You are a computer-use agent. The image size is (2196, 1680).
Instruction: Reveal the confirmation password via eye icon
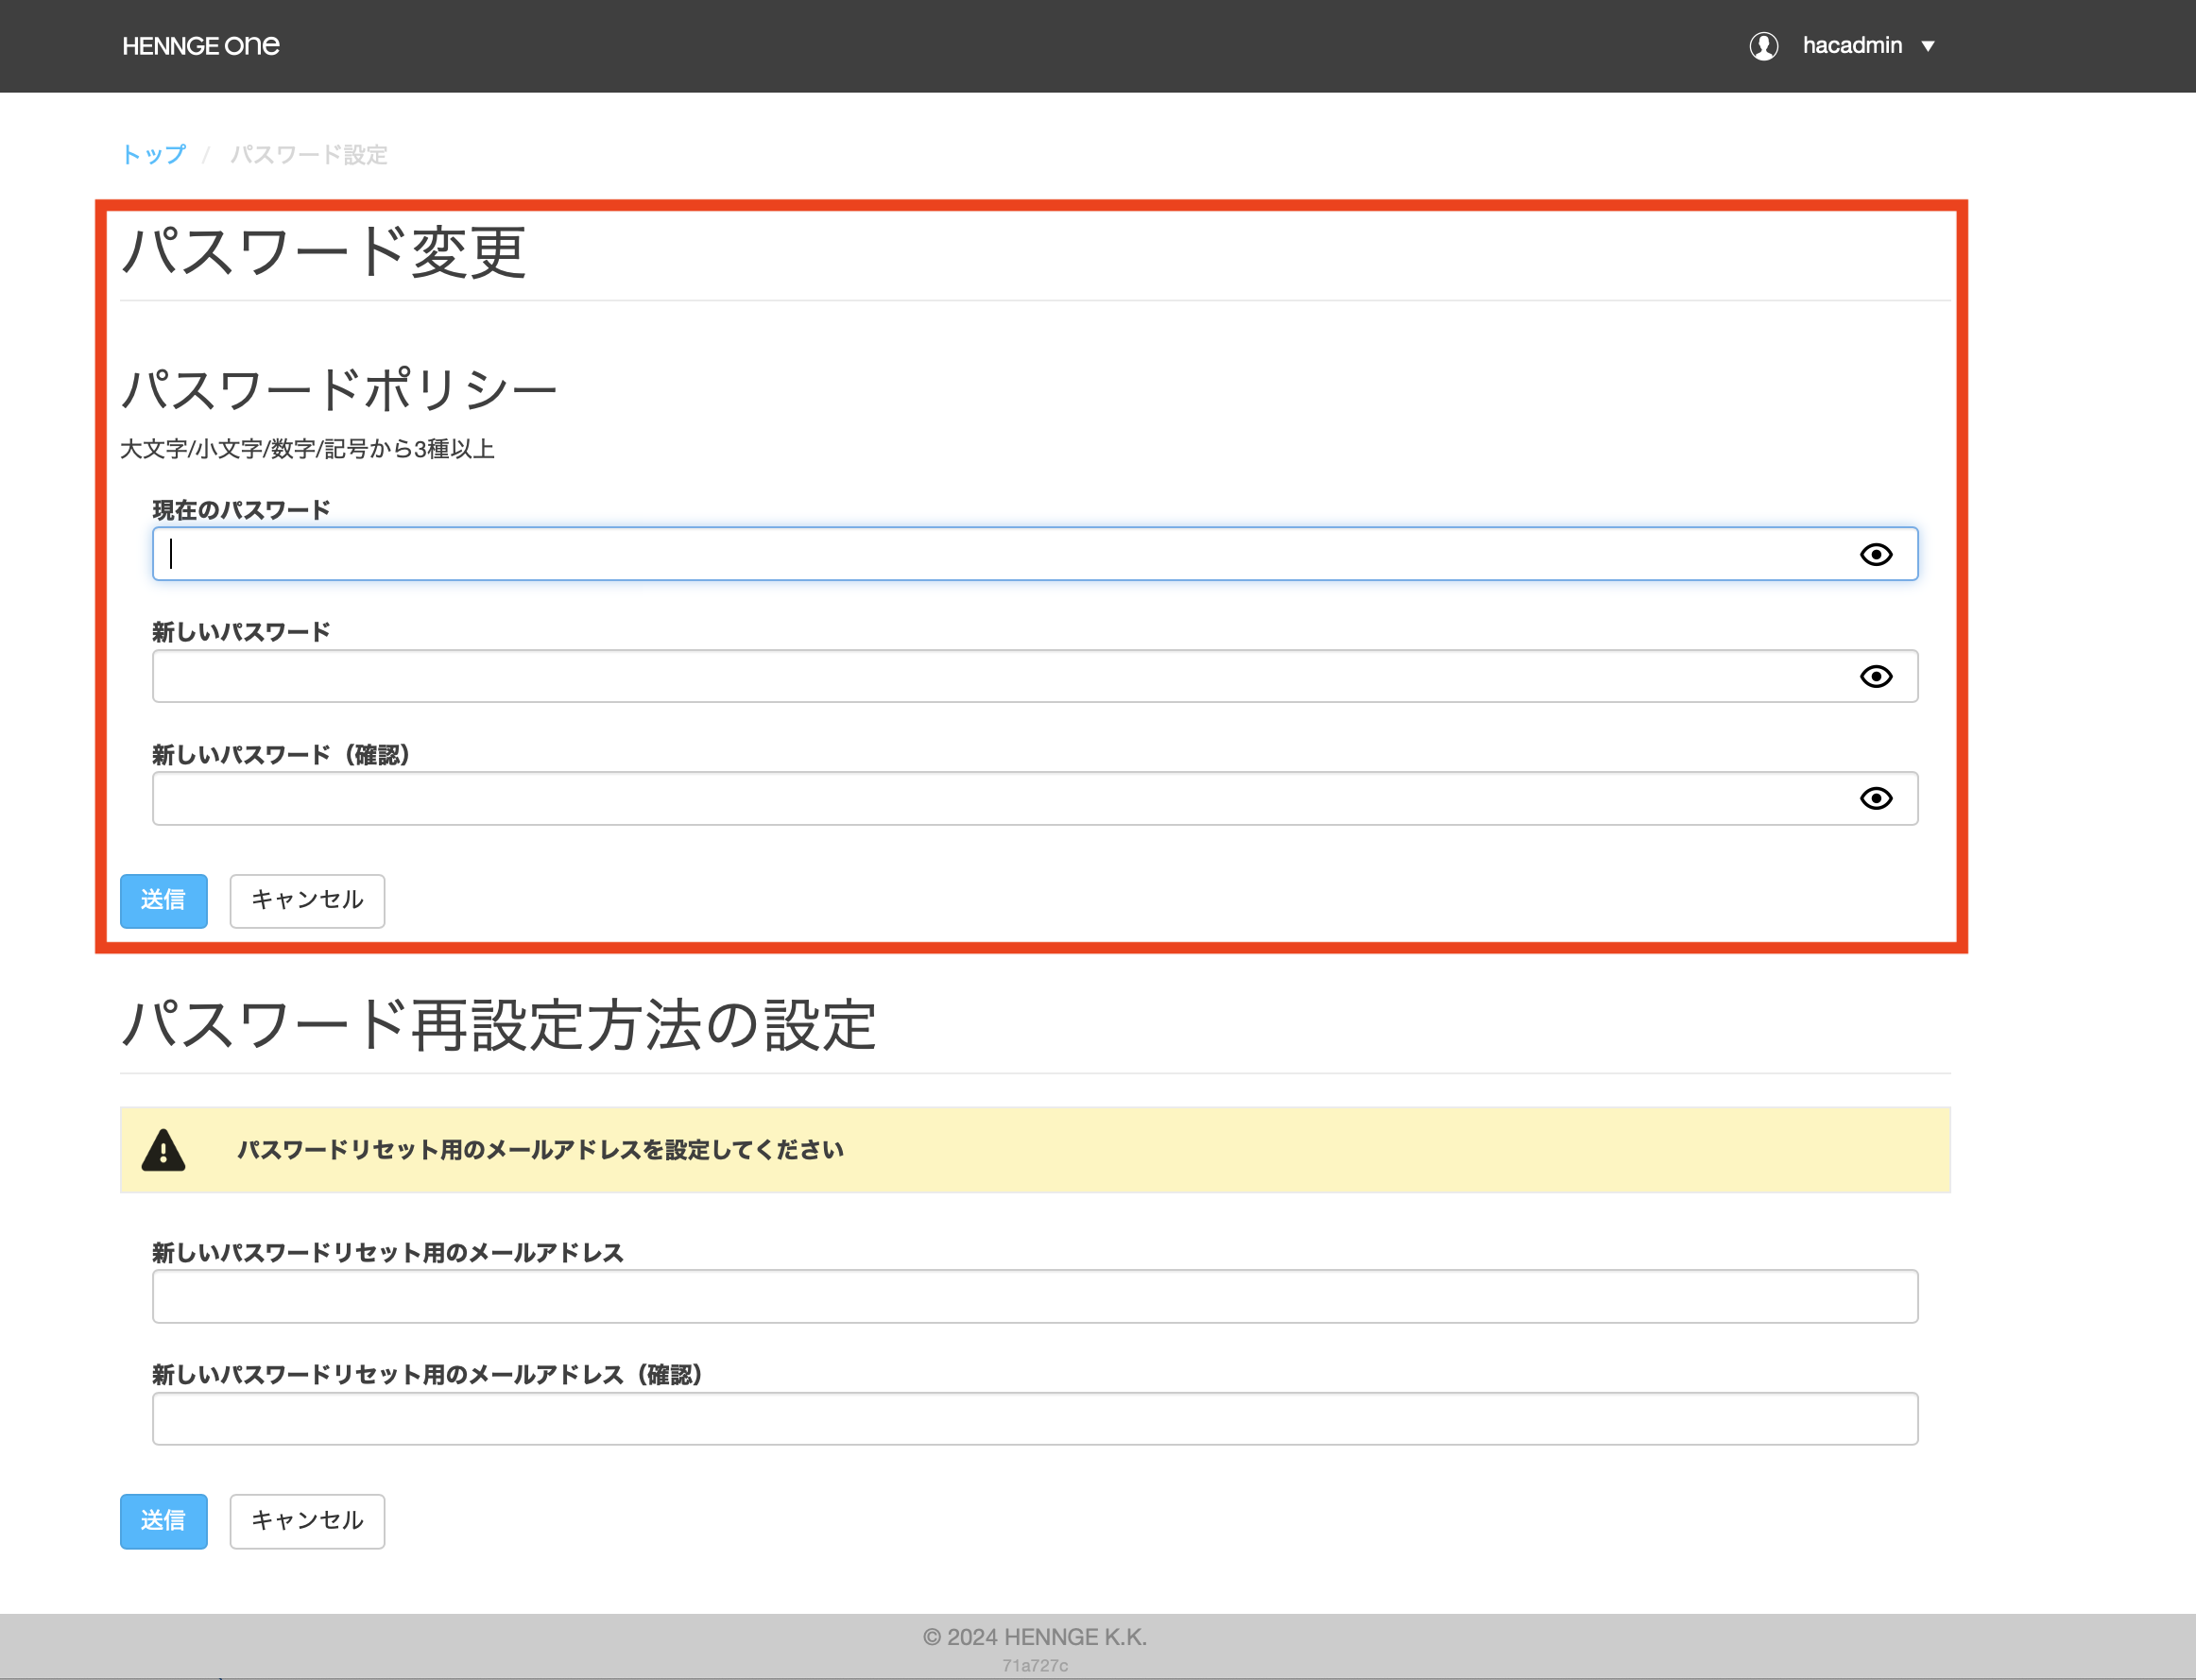pos(1875,798)
